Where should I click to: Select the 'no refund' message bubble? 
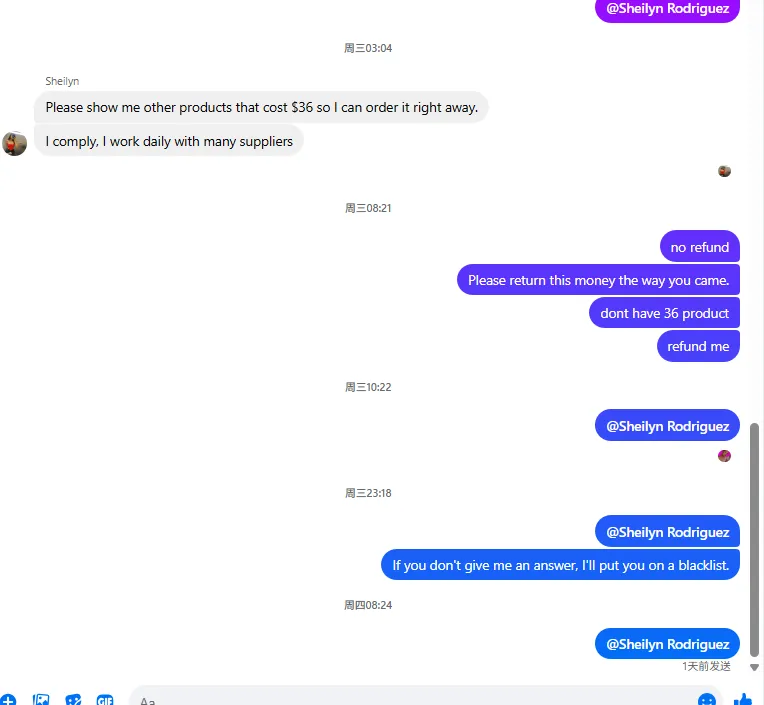pyautogui.click(x=700, y=247)
